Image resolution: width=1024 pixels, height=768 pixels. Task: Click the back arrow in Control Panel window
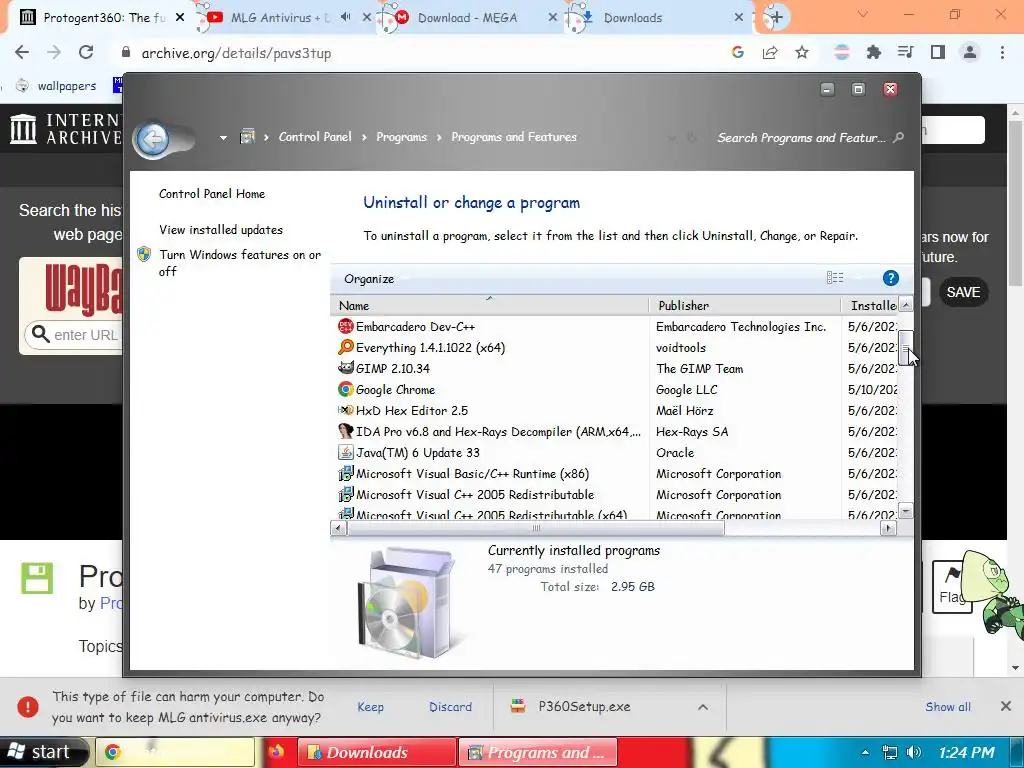pyautogui.click(x=153, y=138)
